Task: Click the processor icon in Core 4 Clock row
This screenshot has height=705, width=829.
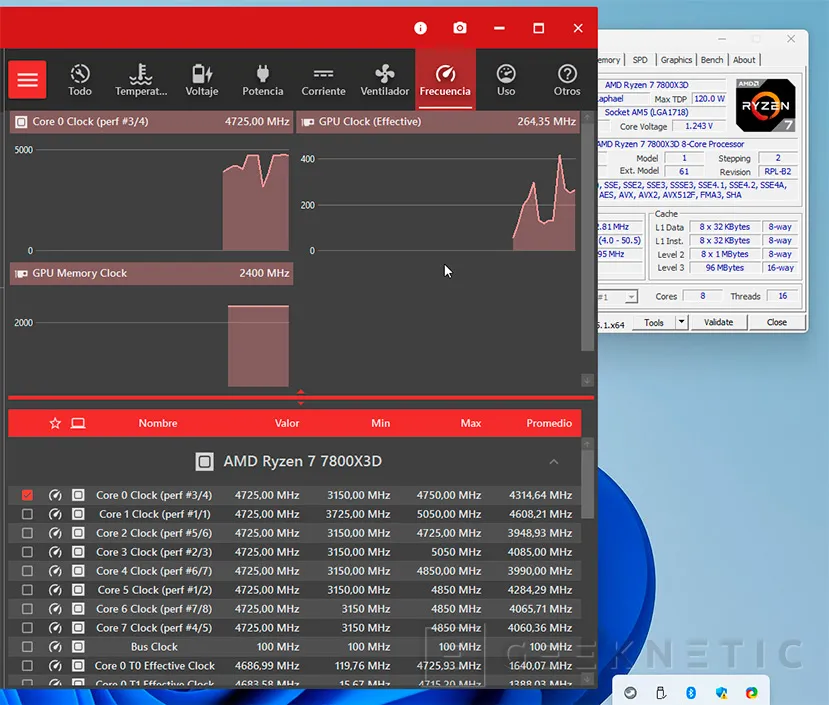Action: click(x=78, y=571)
